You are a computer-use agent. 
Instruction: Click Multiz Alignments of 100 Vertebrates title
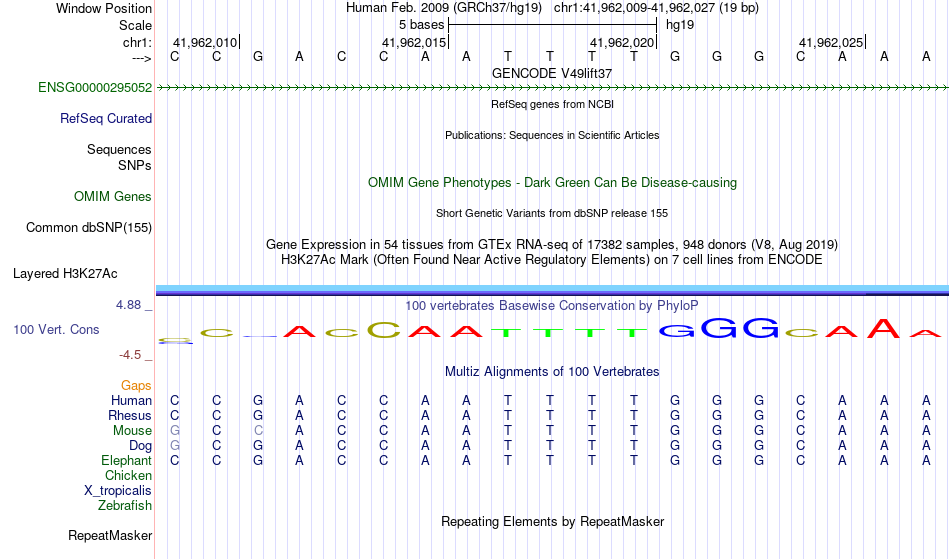click(x=552, y=372)
